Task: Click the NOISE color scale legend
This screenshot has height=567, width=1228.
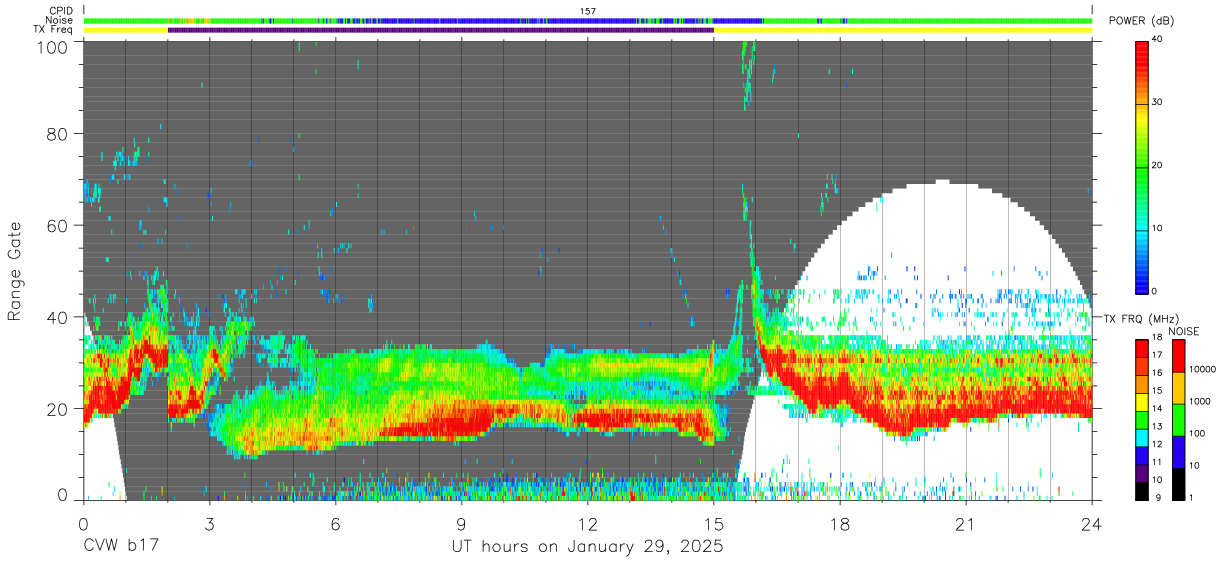Action: (x=1179, y=419)
